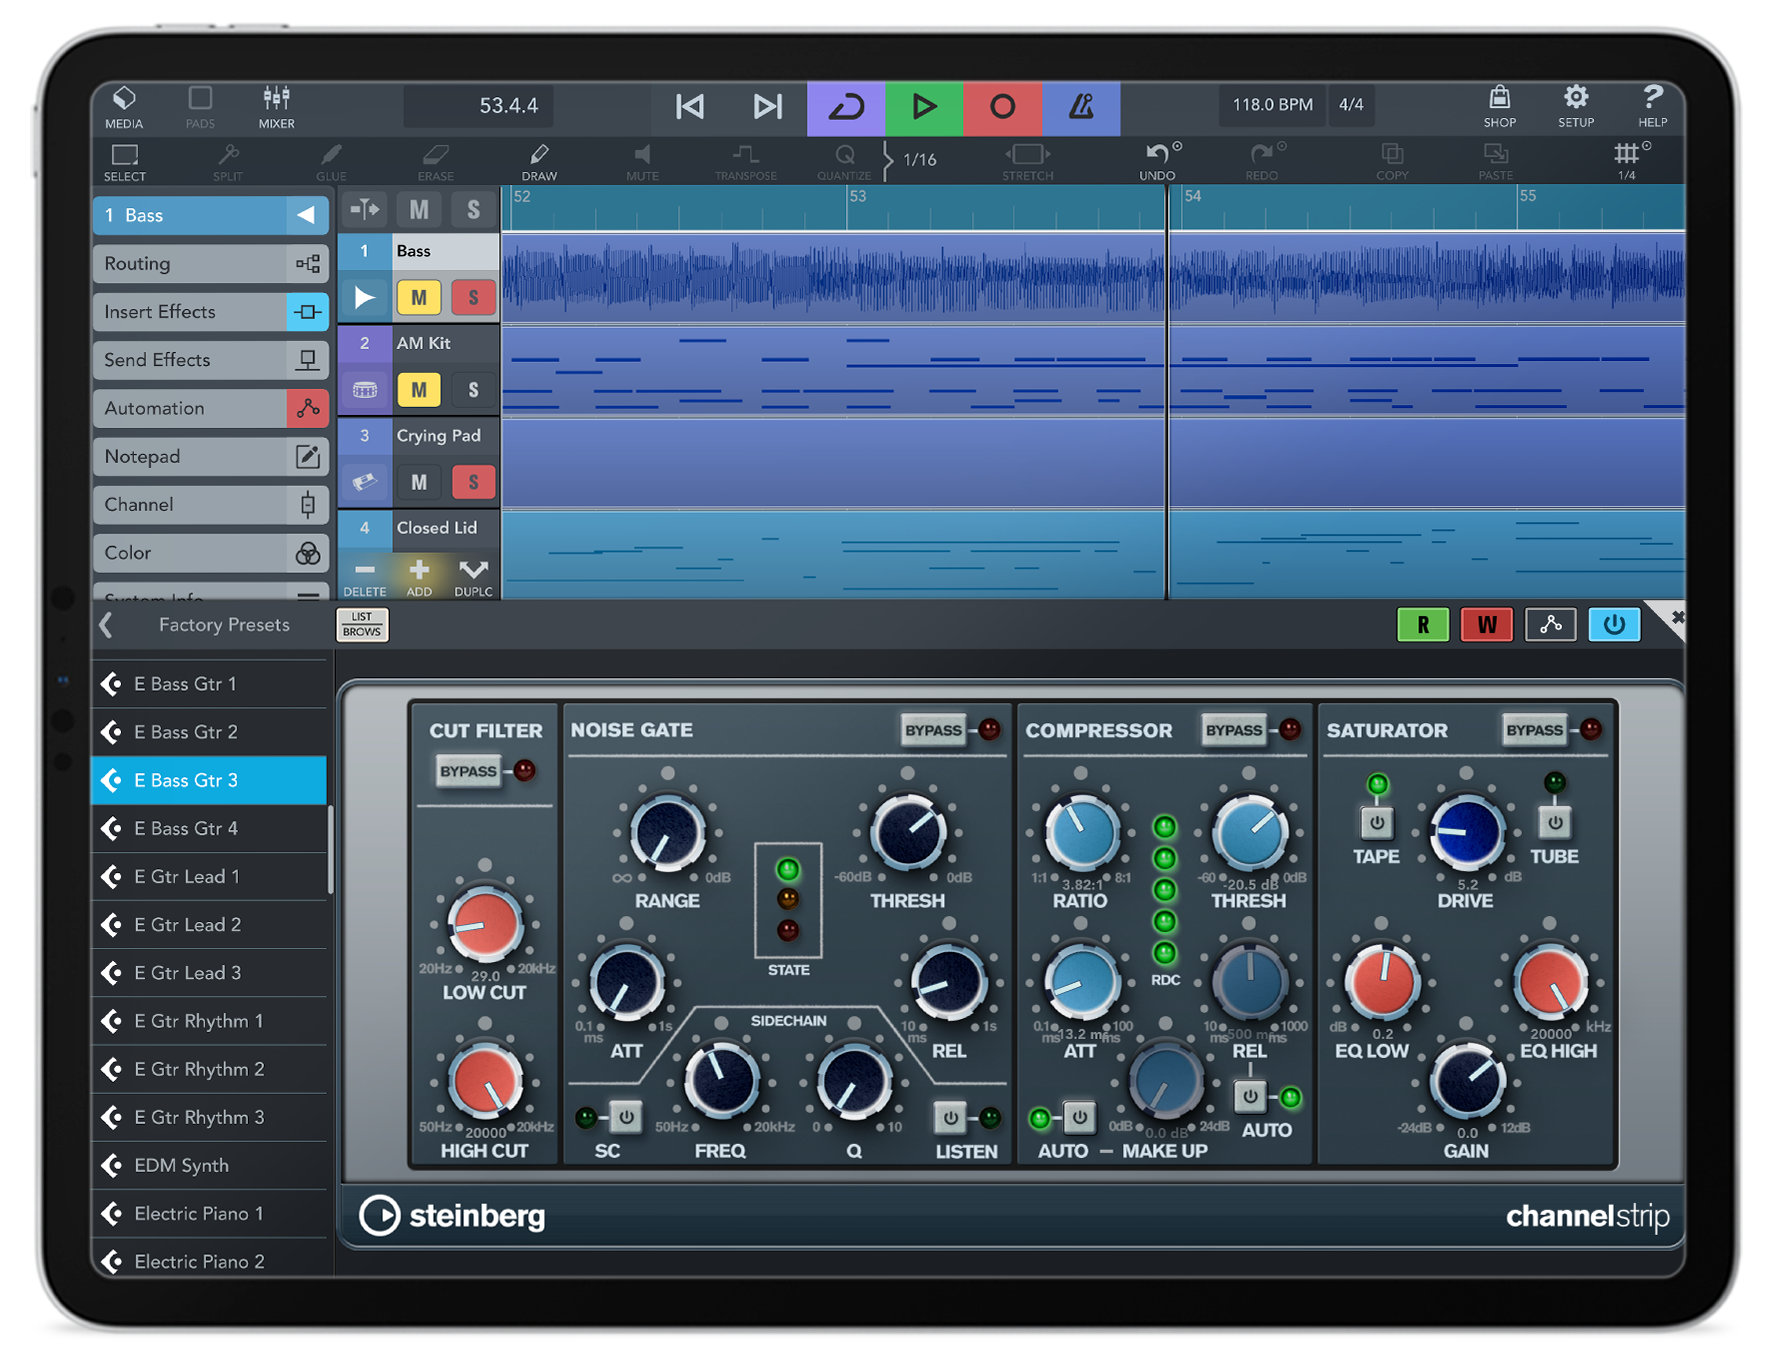Click the Compressor Ratio knob

pyautogui.click(x=1080, y=832)
